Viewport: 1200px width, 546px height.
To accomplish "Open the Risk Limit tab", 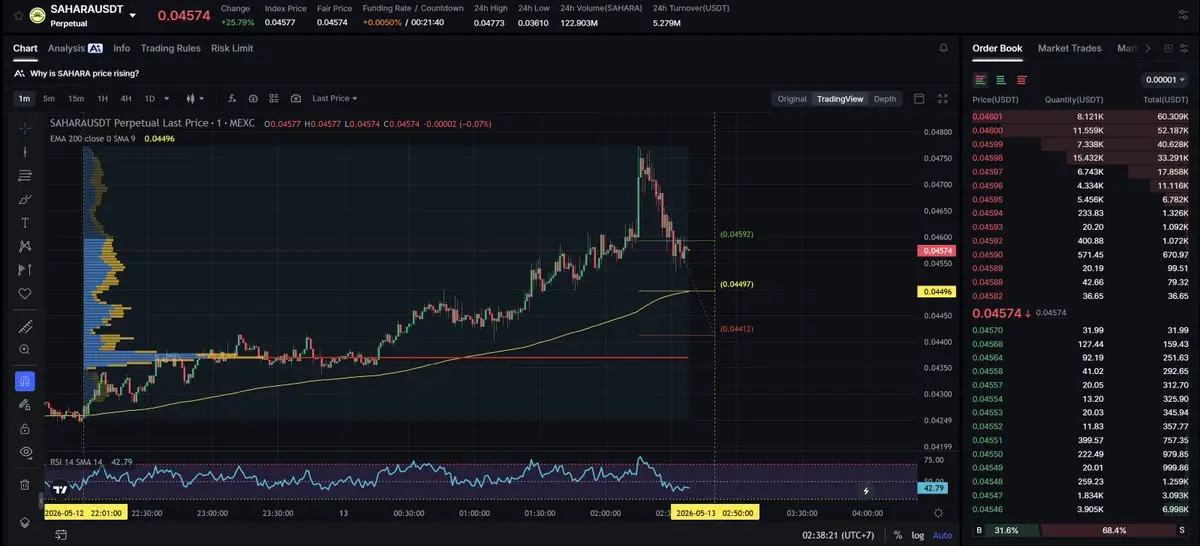I will [232, 48].
